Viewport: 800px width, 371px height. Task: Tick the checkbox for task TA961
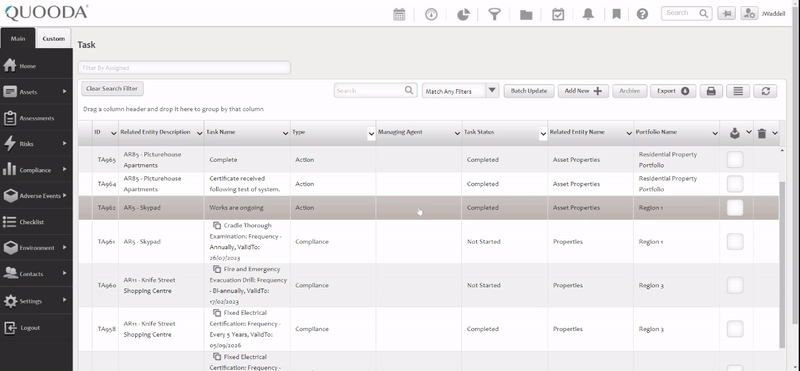(x=735, y=241)
